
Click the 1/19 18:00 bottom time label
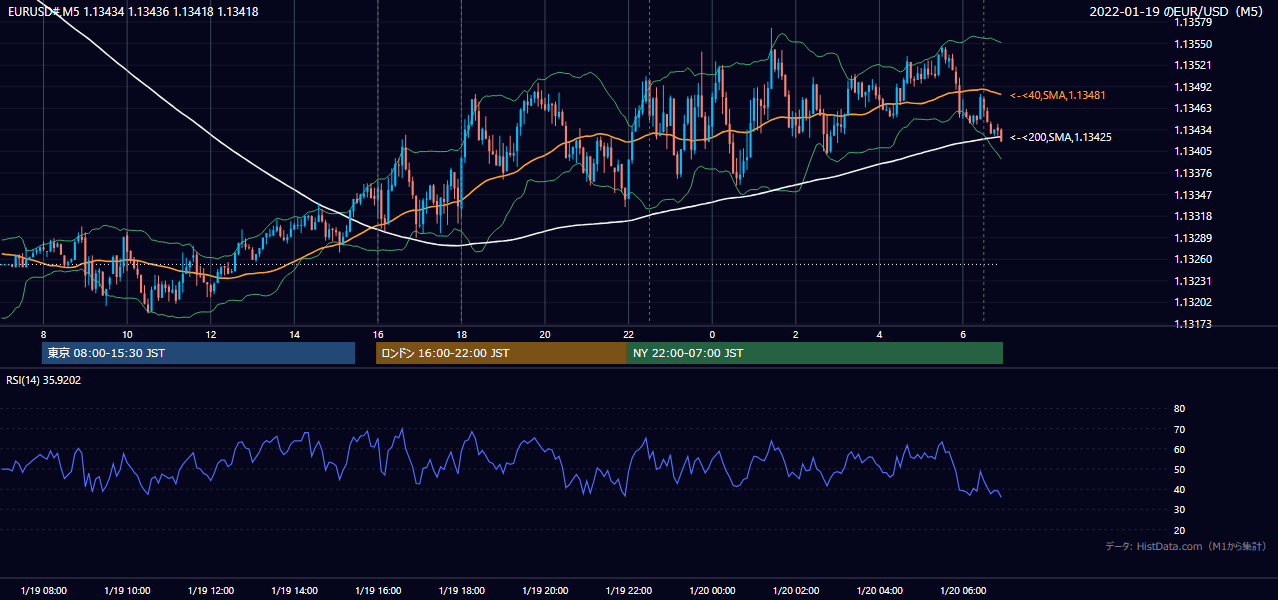tap(461, 591)
